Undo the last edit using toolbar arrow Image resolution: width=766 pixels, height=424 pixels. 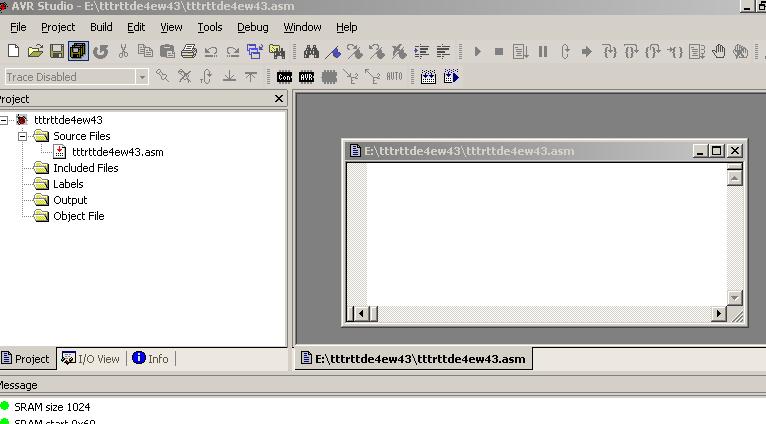(211, 51)
